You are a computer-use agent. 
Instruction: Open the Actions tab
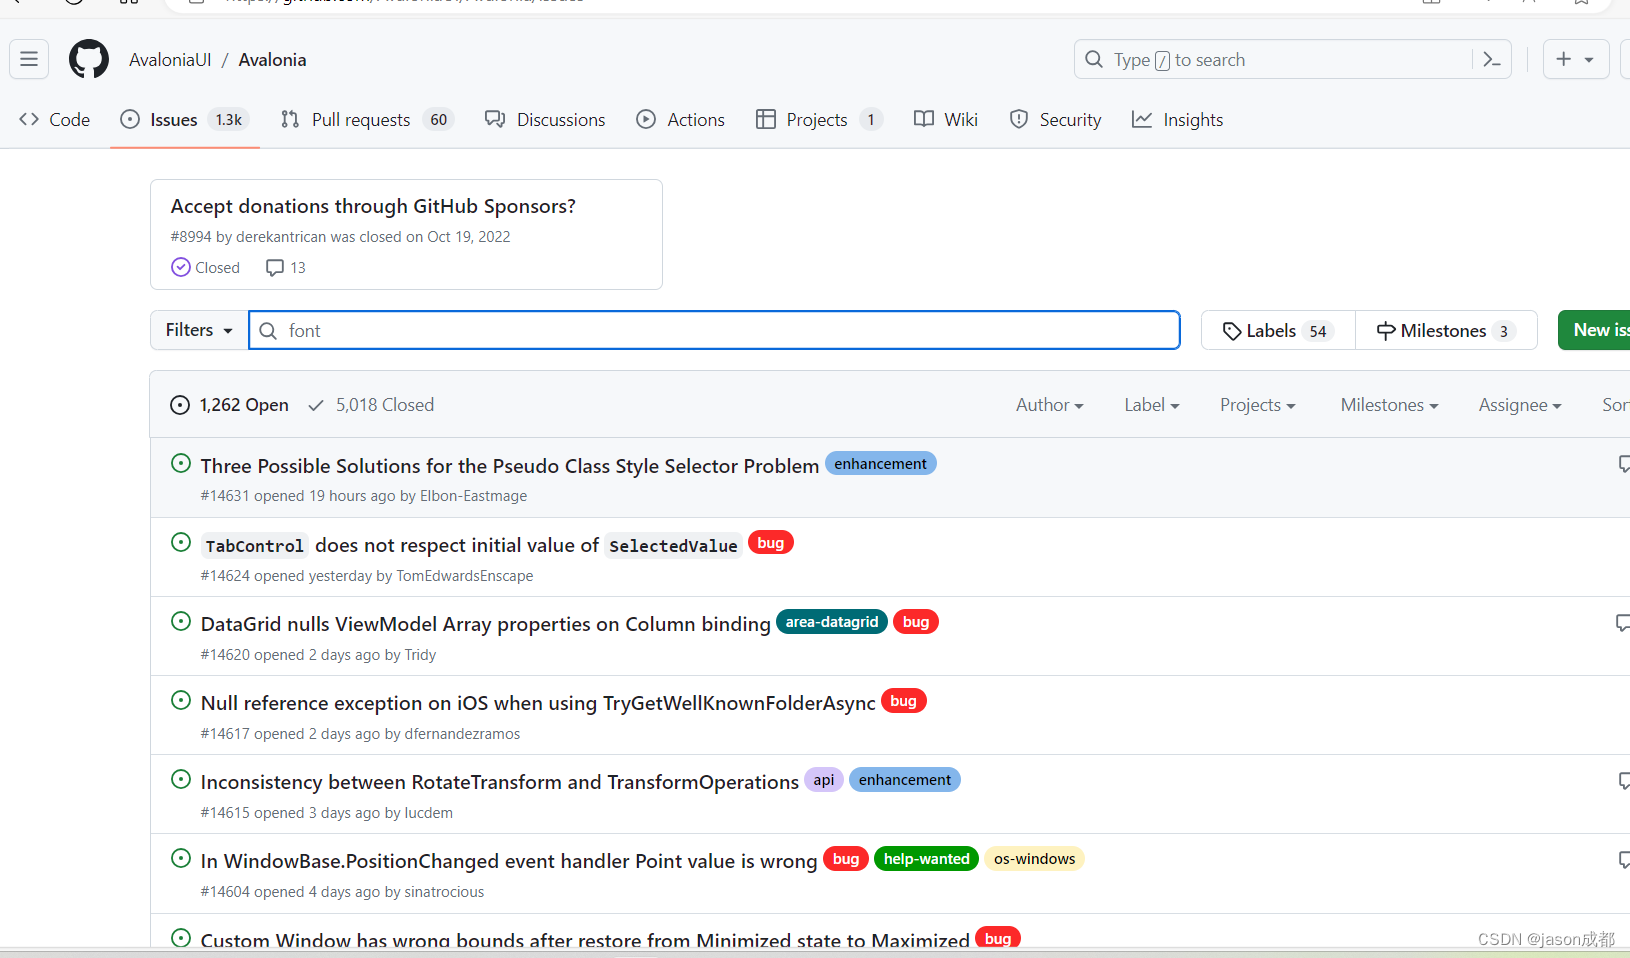coord(681,119)
